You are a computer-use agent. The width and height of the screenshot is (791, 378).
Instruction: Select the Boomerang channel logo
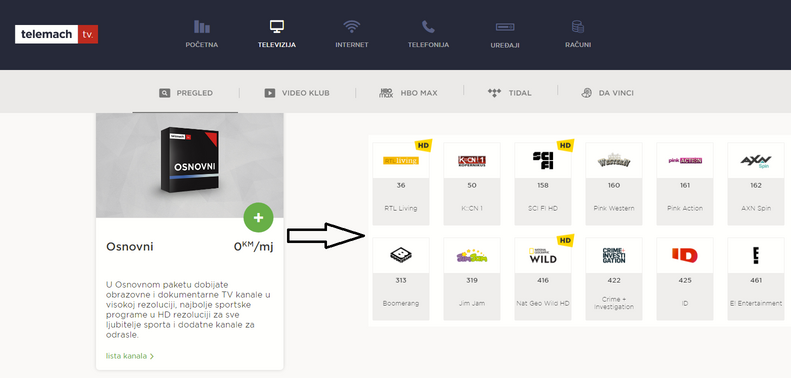pos(401,255)
